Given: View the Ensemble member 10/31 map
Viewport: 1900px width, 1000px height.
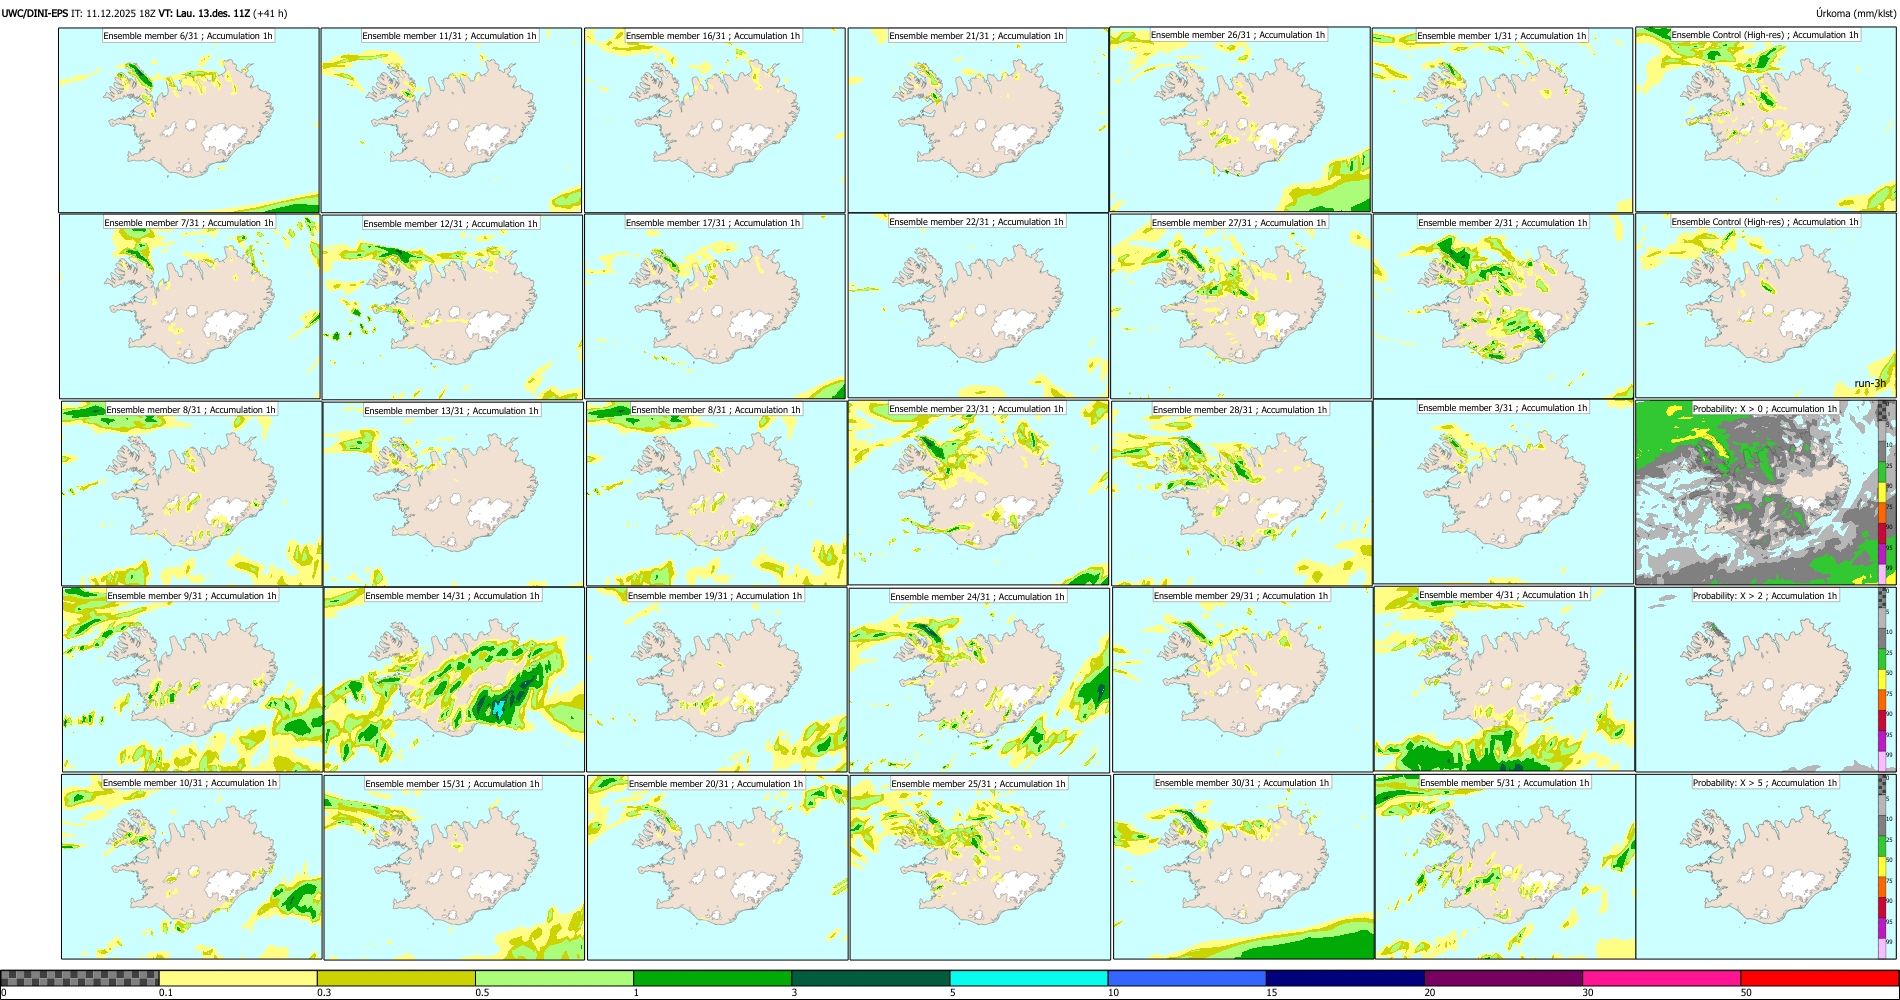Looking at the screenshot, I should coord(191,867).
